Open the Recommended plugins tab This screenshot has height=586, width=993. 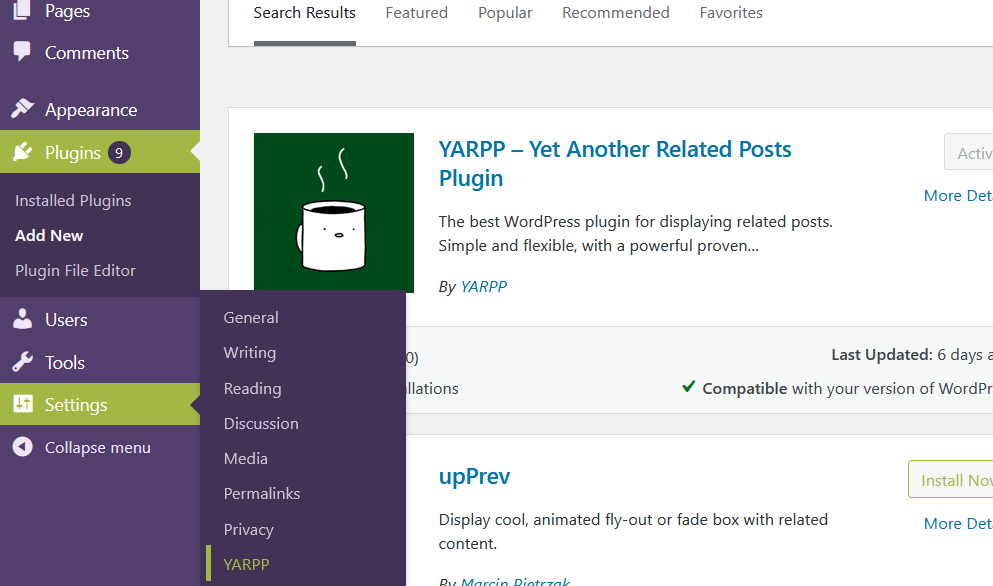[x=615, y=13]
